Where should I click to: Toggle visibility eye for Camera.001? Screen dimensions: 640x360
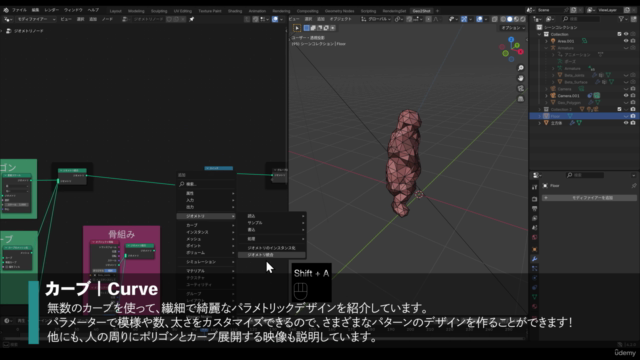click(626, 96)
